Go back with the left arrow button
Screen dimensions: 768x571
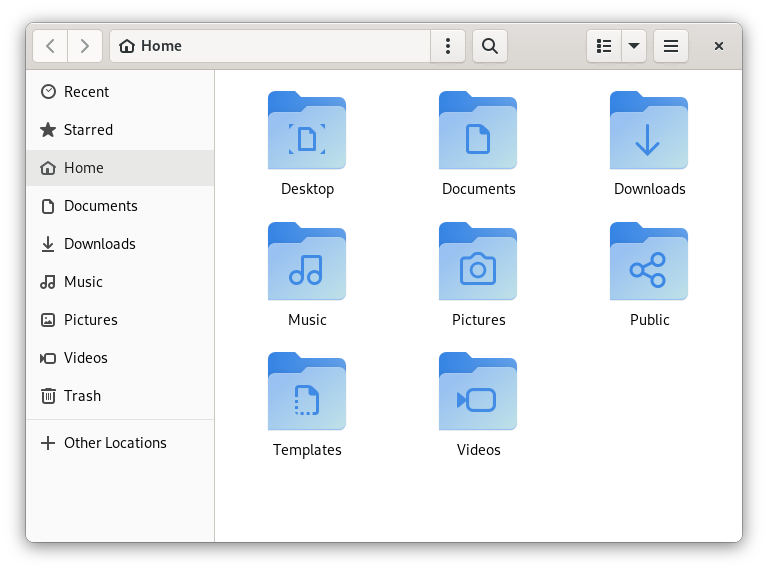click(x=50, y=46)
